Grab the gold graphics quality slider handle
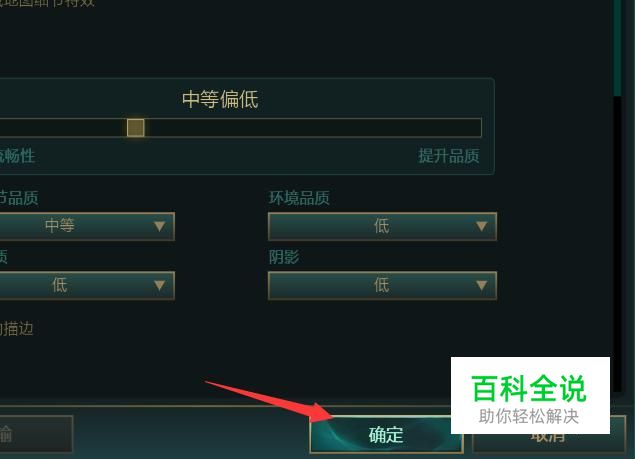This screenshot has height=459, width=635. [136, 128]
